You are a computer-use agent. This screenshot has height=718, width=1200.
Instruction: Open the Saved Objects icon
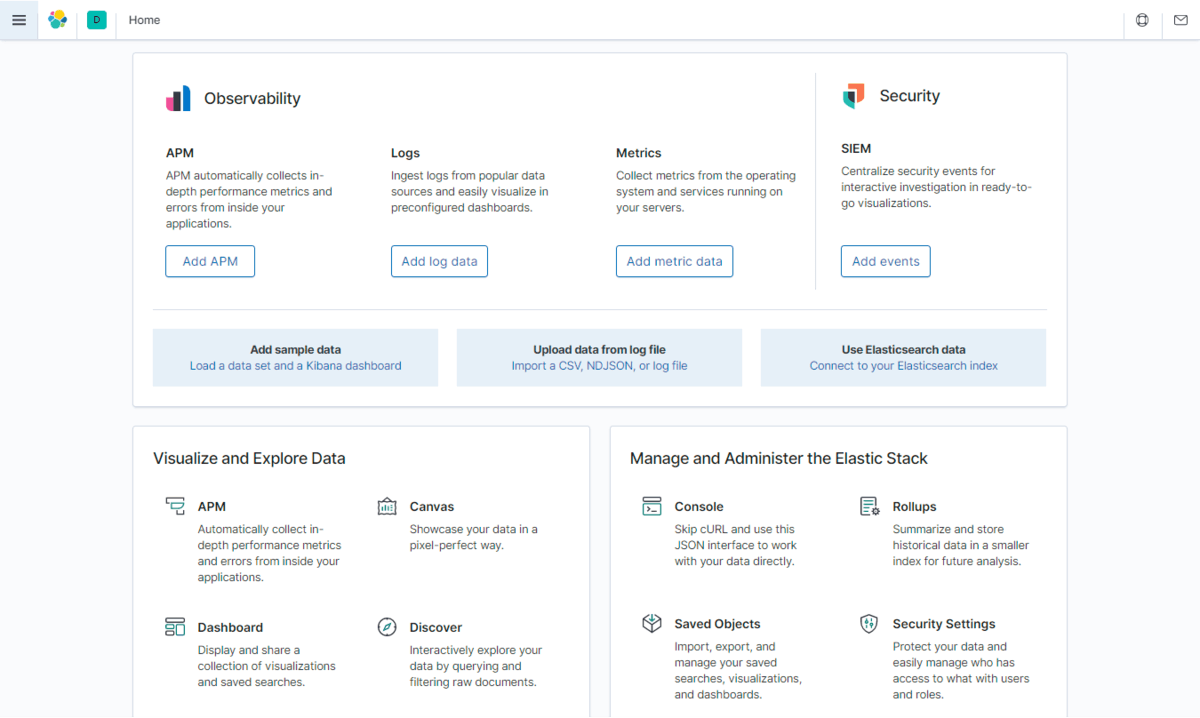[x=652, y=624]
